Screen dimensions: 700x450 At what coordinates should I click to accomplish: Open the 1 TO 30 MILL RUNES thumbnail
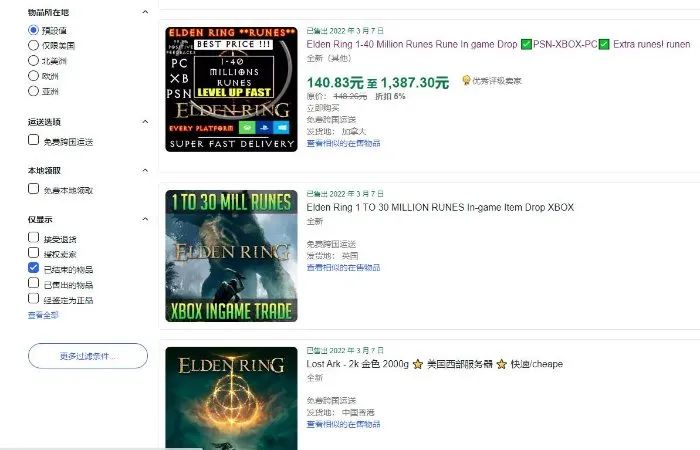pyautogui.click(x=231, y=256)
